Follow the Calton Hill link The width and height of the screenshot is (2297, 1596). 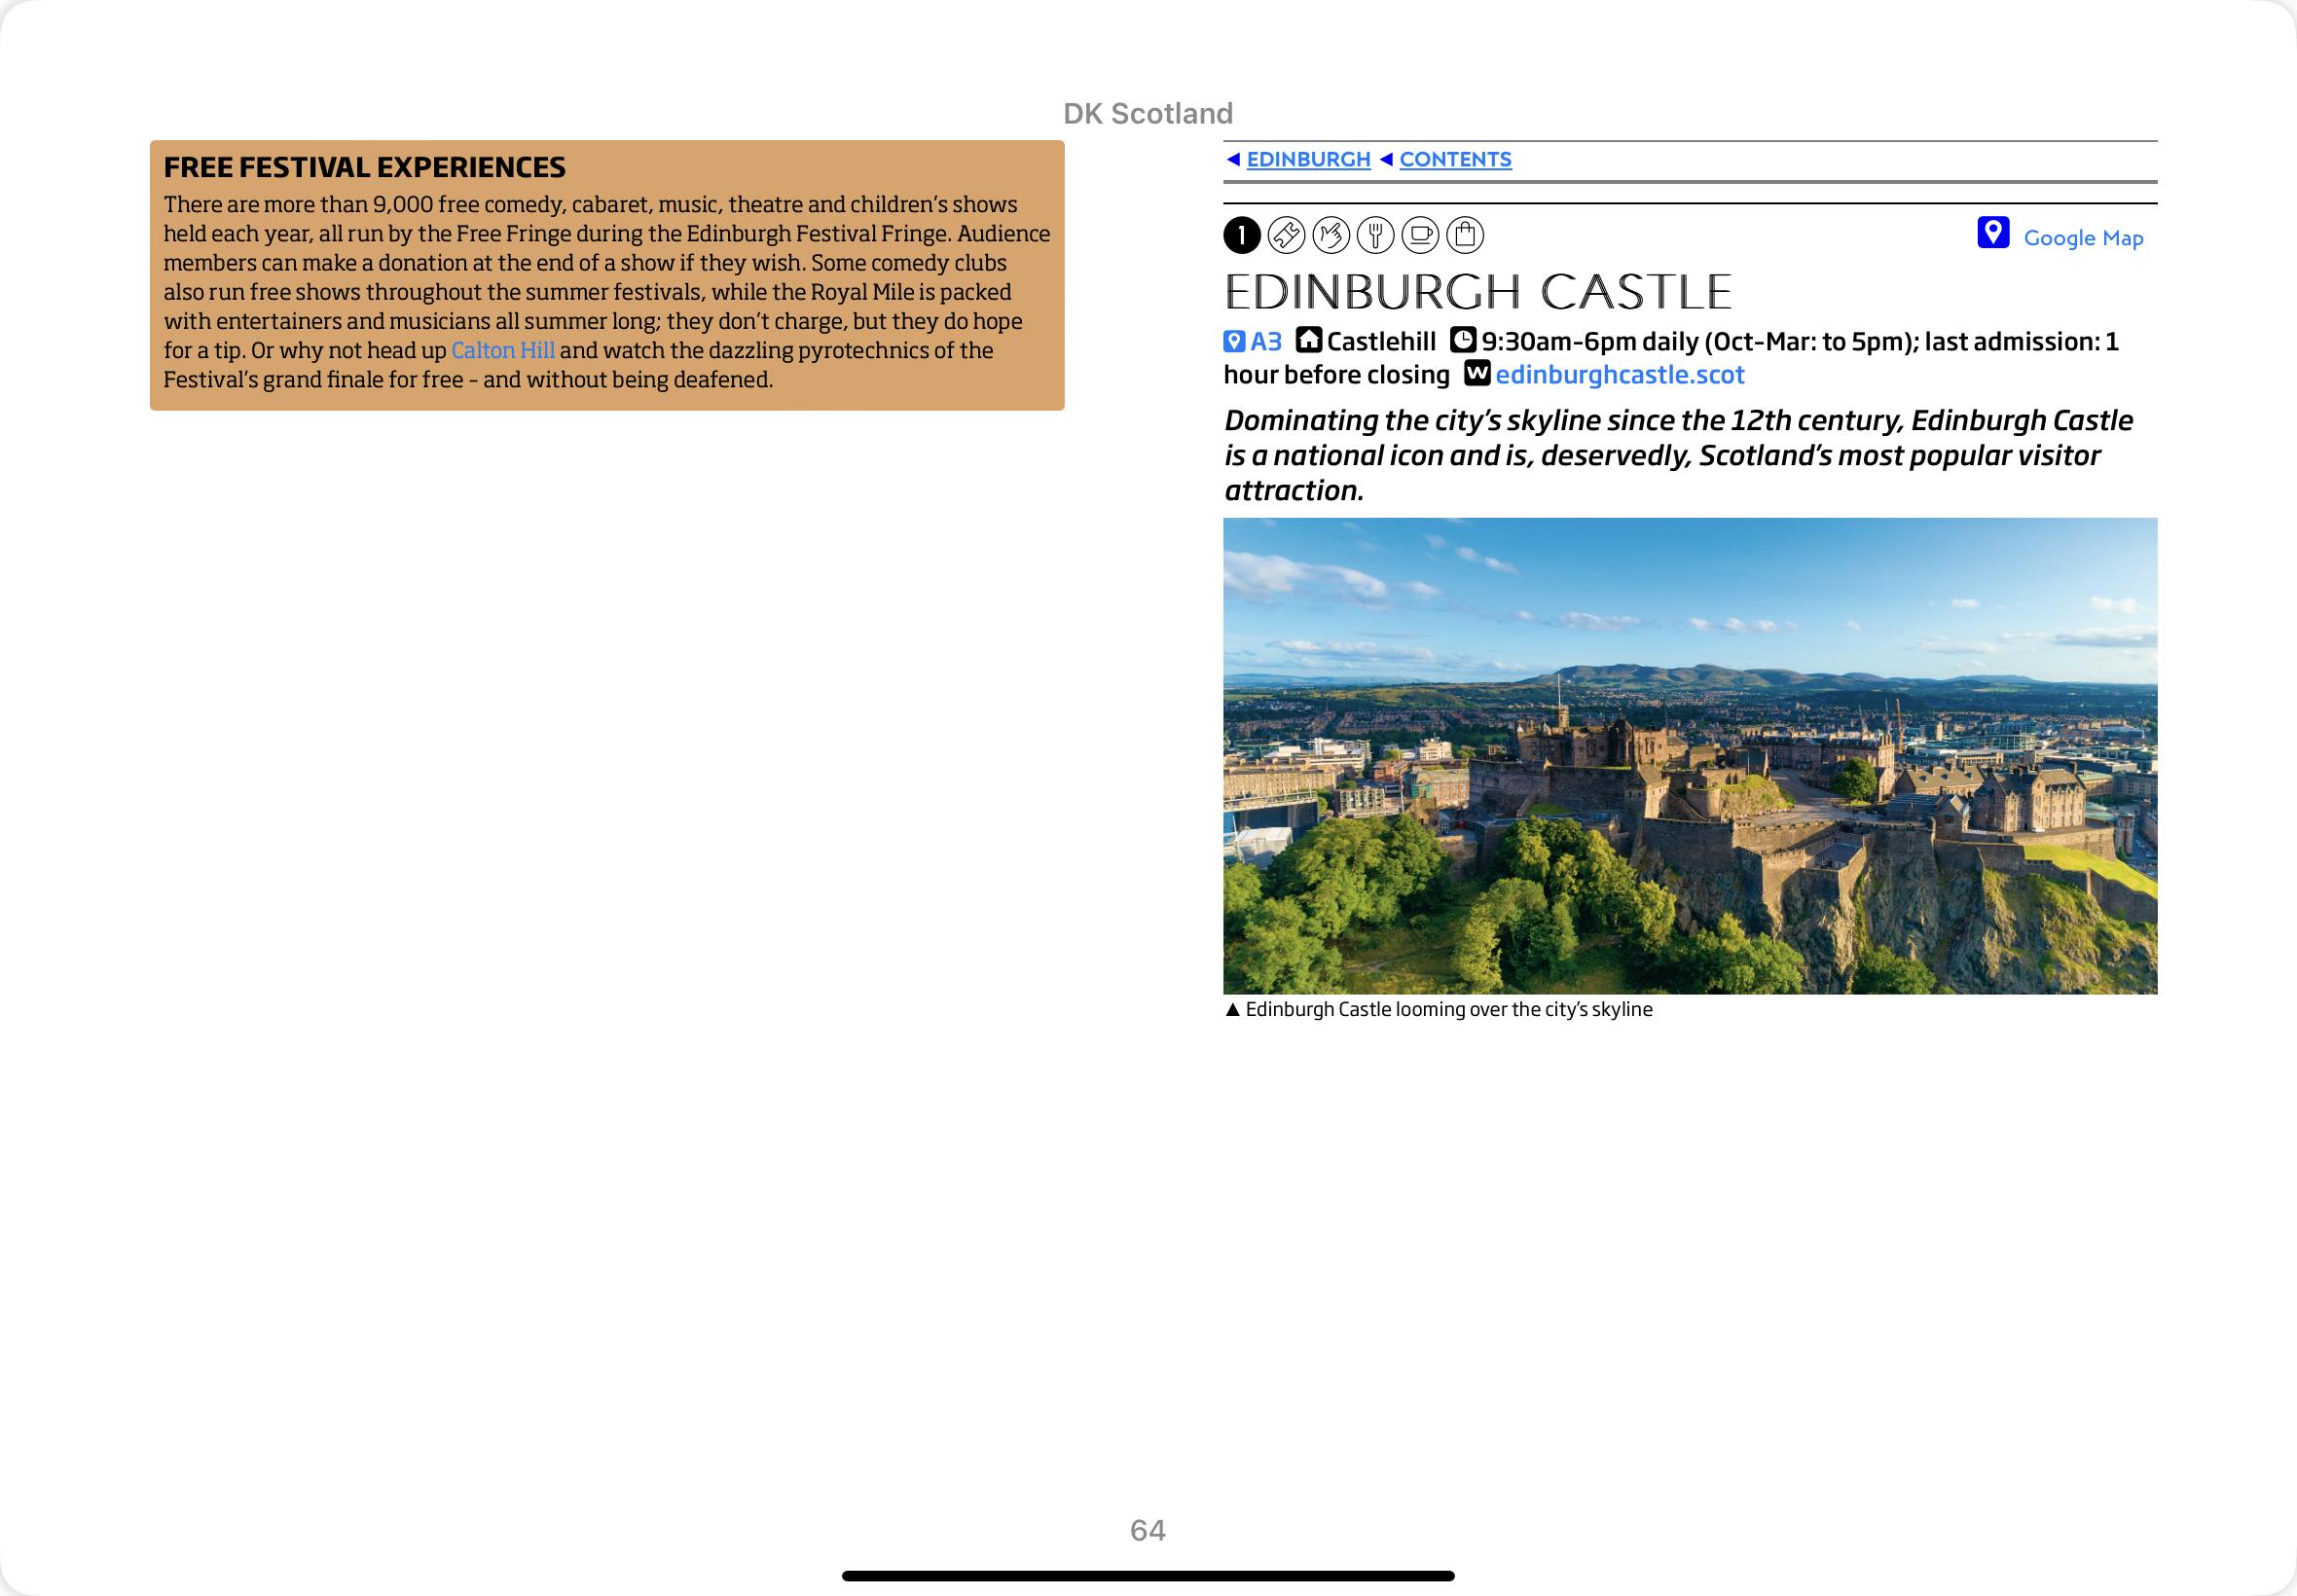click(x=503, y=351)
